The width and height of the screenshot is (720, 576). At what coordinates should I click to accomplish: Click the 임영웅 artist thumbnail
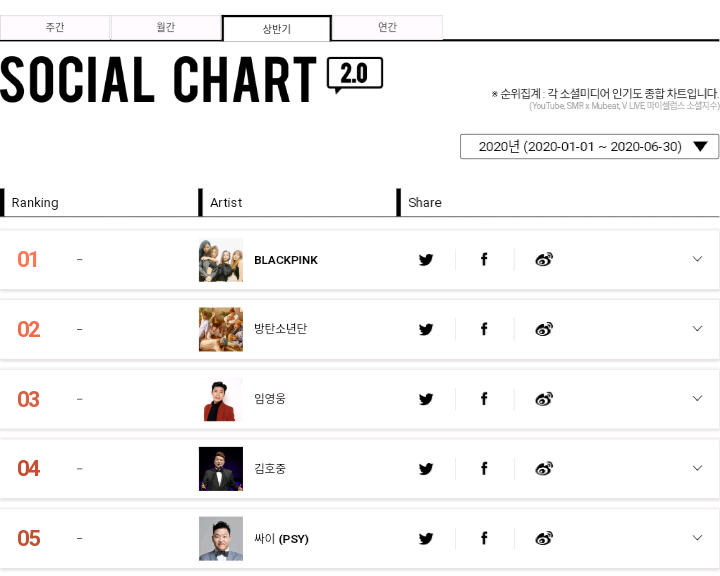[x=221, y=399]
